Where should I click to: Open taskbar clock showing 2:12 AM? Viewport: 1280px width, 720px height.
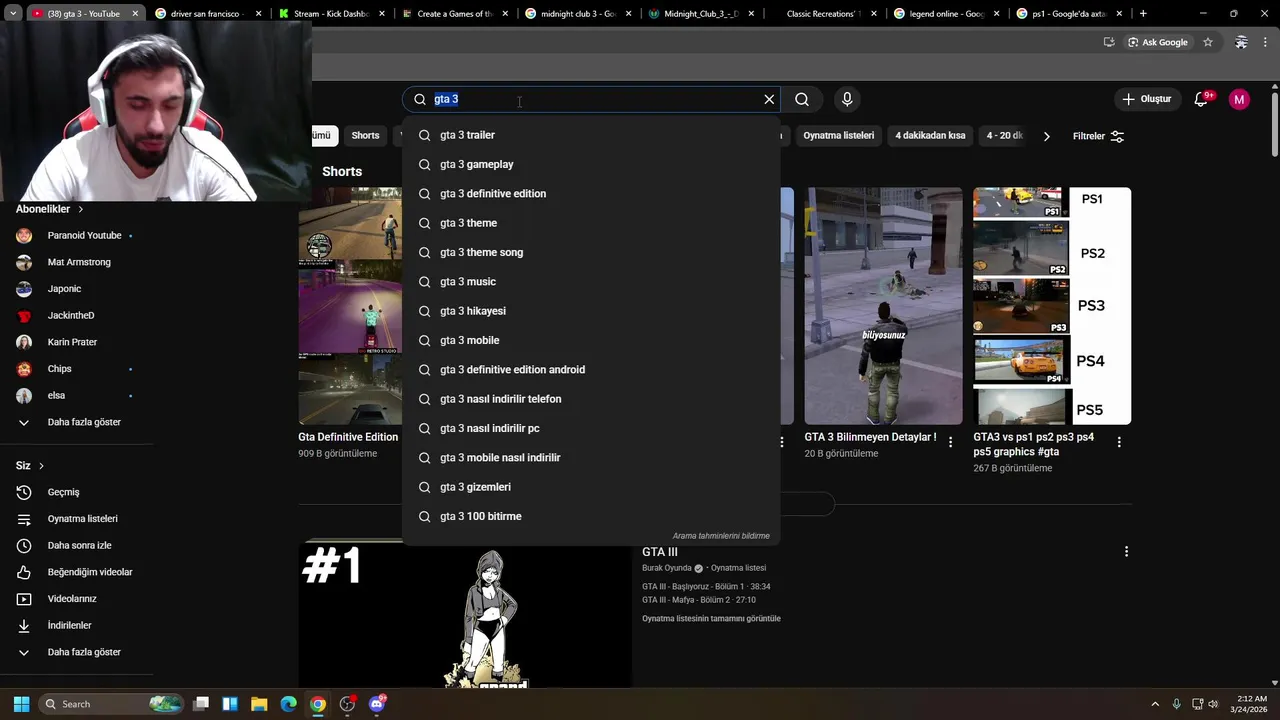[x=1251, y=704]
